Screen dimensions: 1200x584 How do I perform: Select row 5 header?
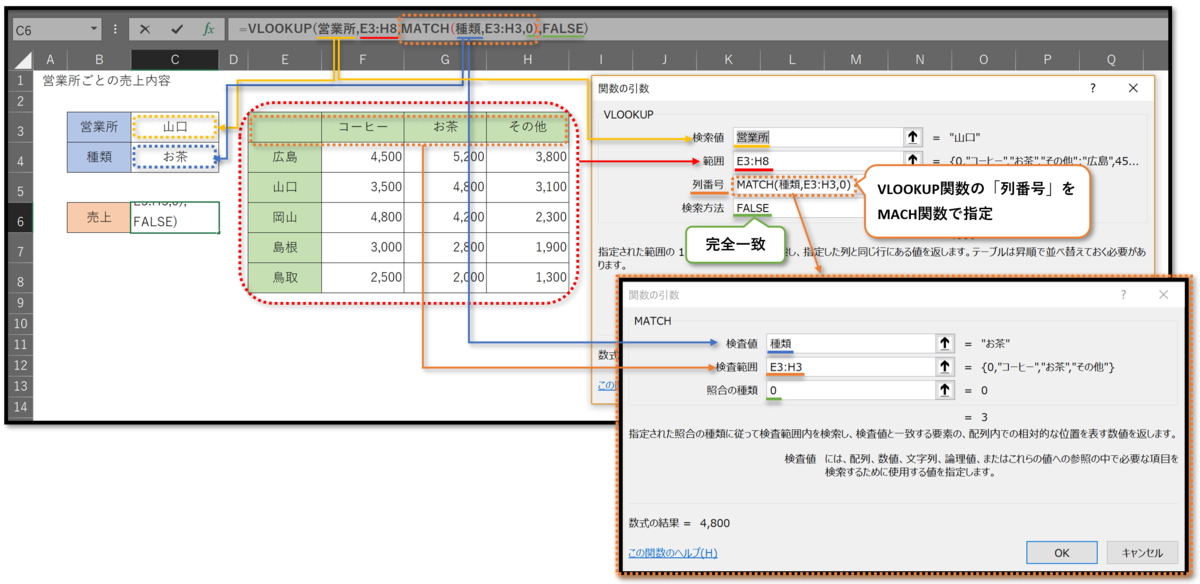(x=22, y=189)
